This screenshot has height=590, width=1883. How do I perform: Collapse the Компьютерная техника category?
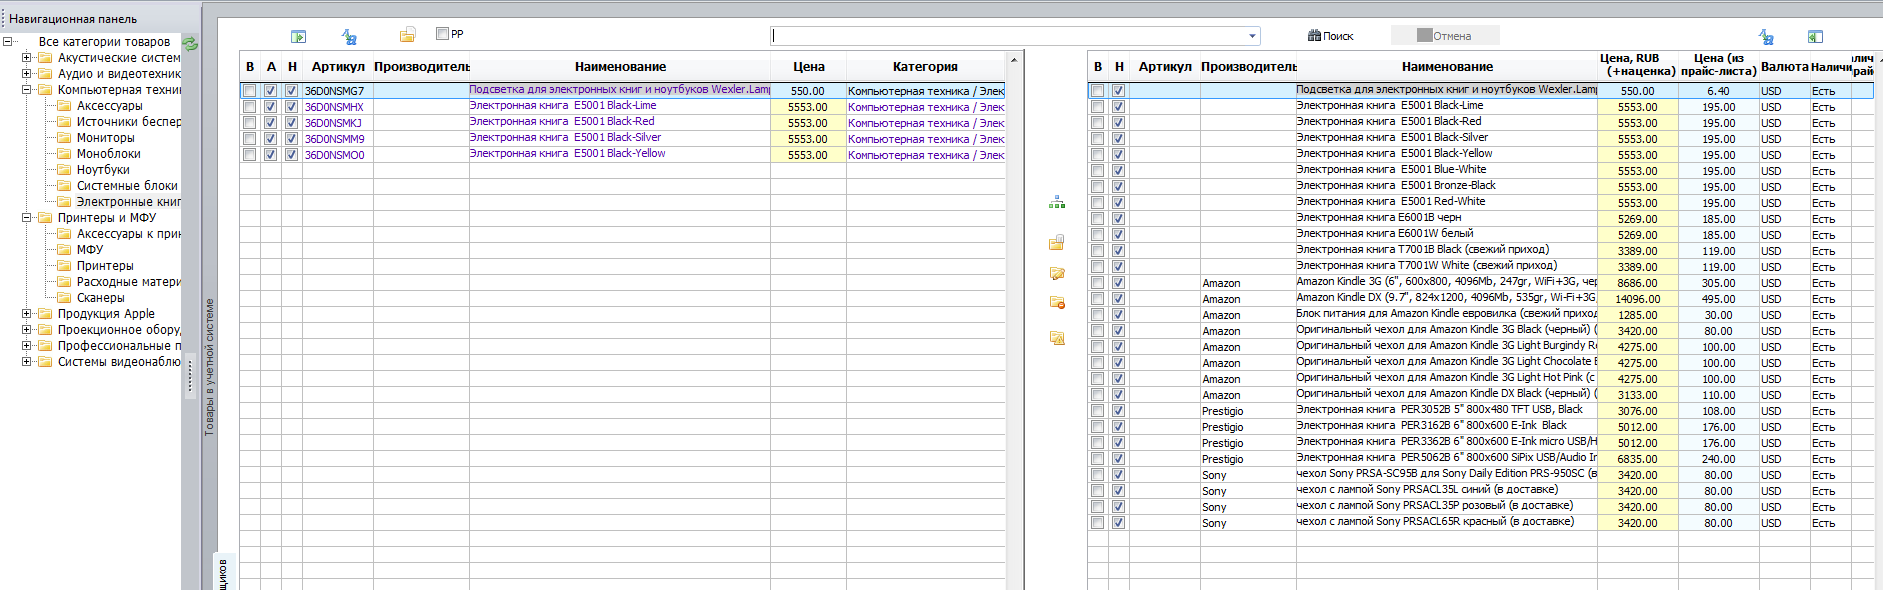pyautogui.click(x=27, y=89)
